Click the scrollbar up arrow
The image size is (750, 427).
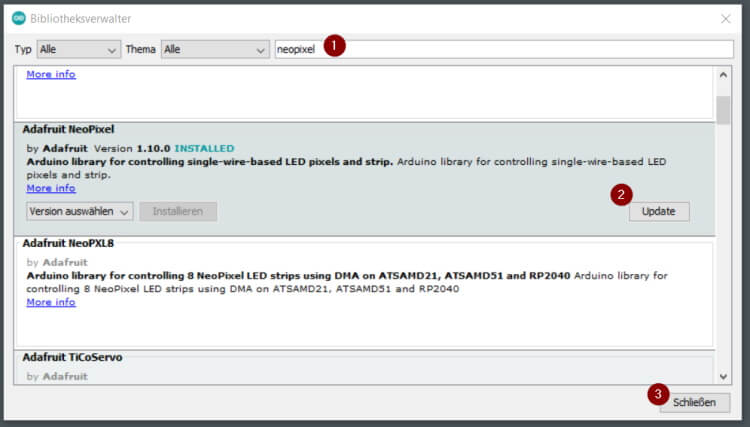click(x=723, y=75)
